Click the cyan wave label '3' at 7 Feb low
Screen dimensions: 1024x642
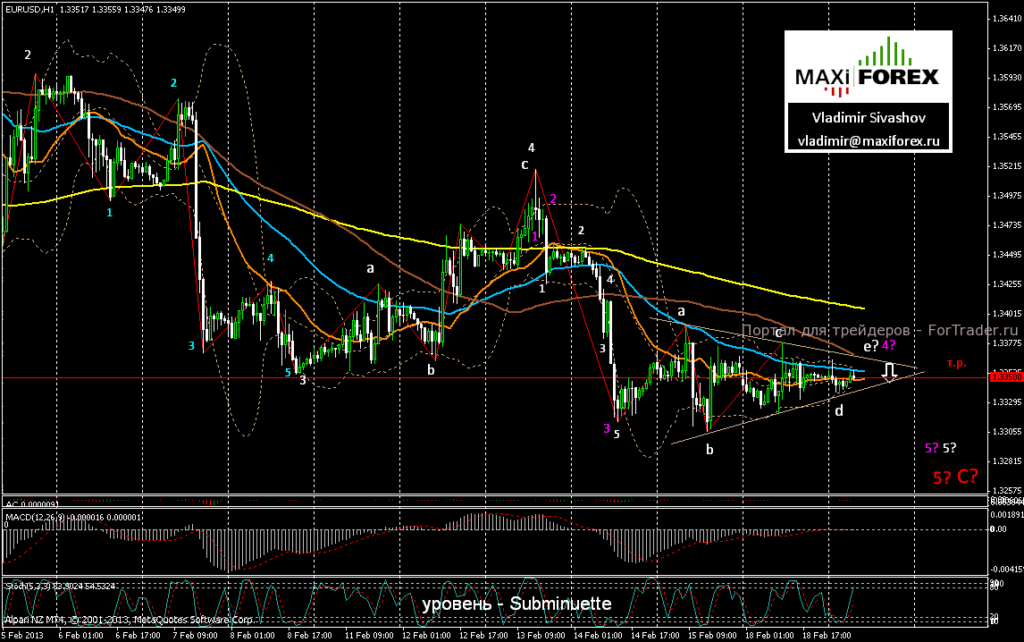coord(191,345)
